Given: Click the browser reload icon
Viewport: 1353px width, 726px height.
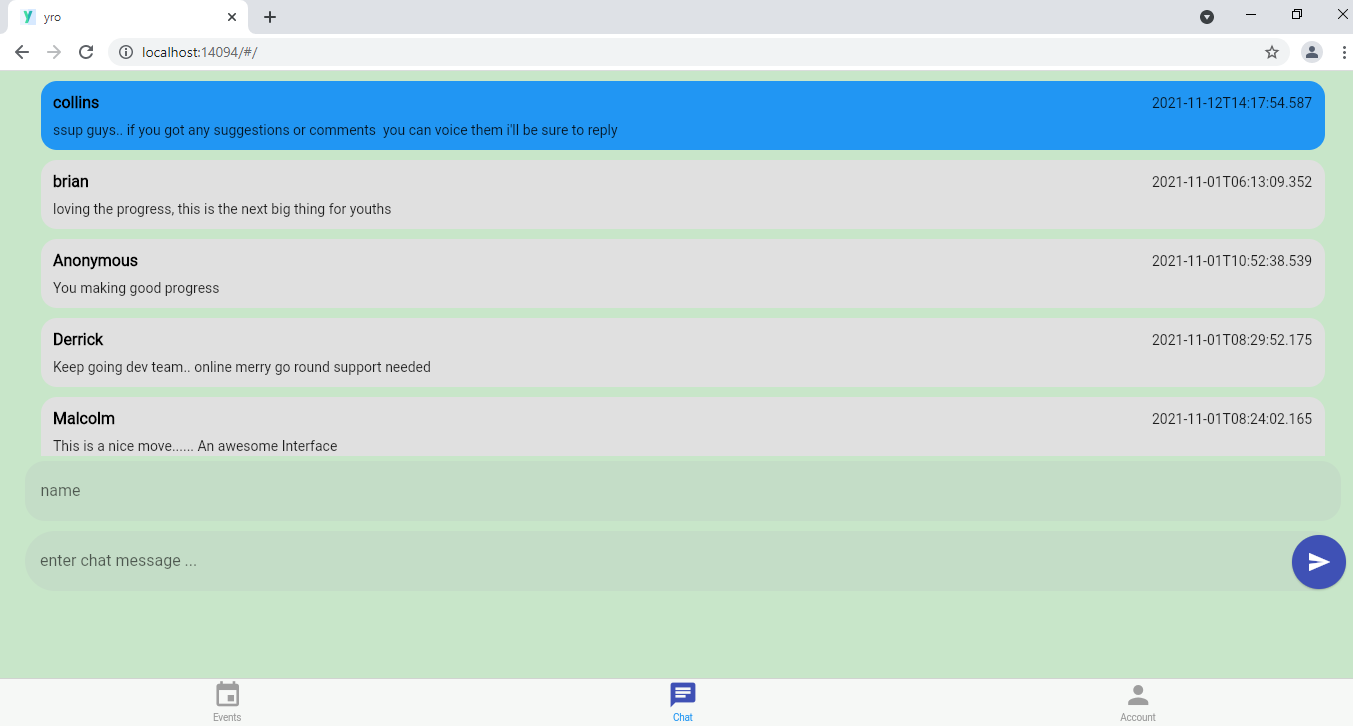Looking at the screenshot, I should point(86,51).
